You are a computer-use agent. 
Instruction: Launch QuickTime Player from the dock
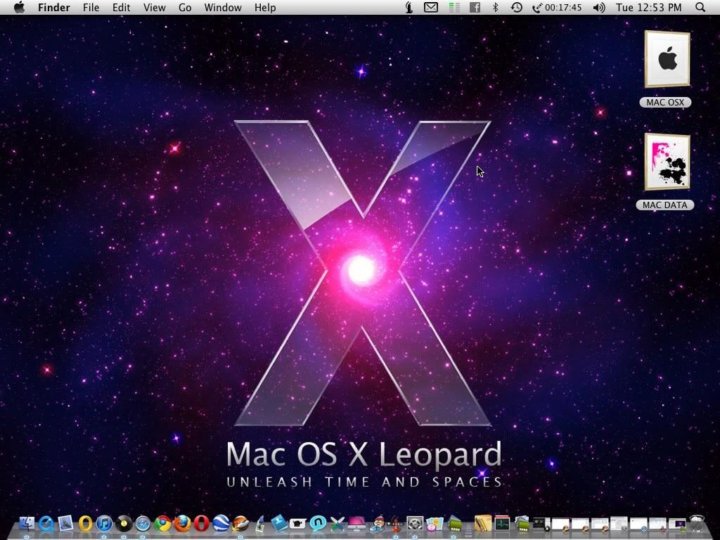(x=46, y=523)
